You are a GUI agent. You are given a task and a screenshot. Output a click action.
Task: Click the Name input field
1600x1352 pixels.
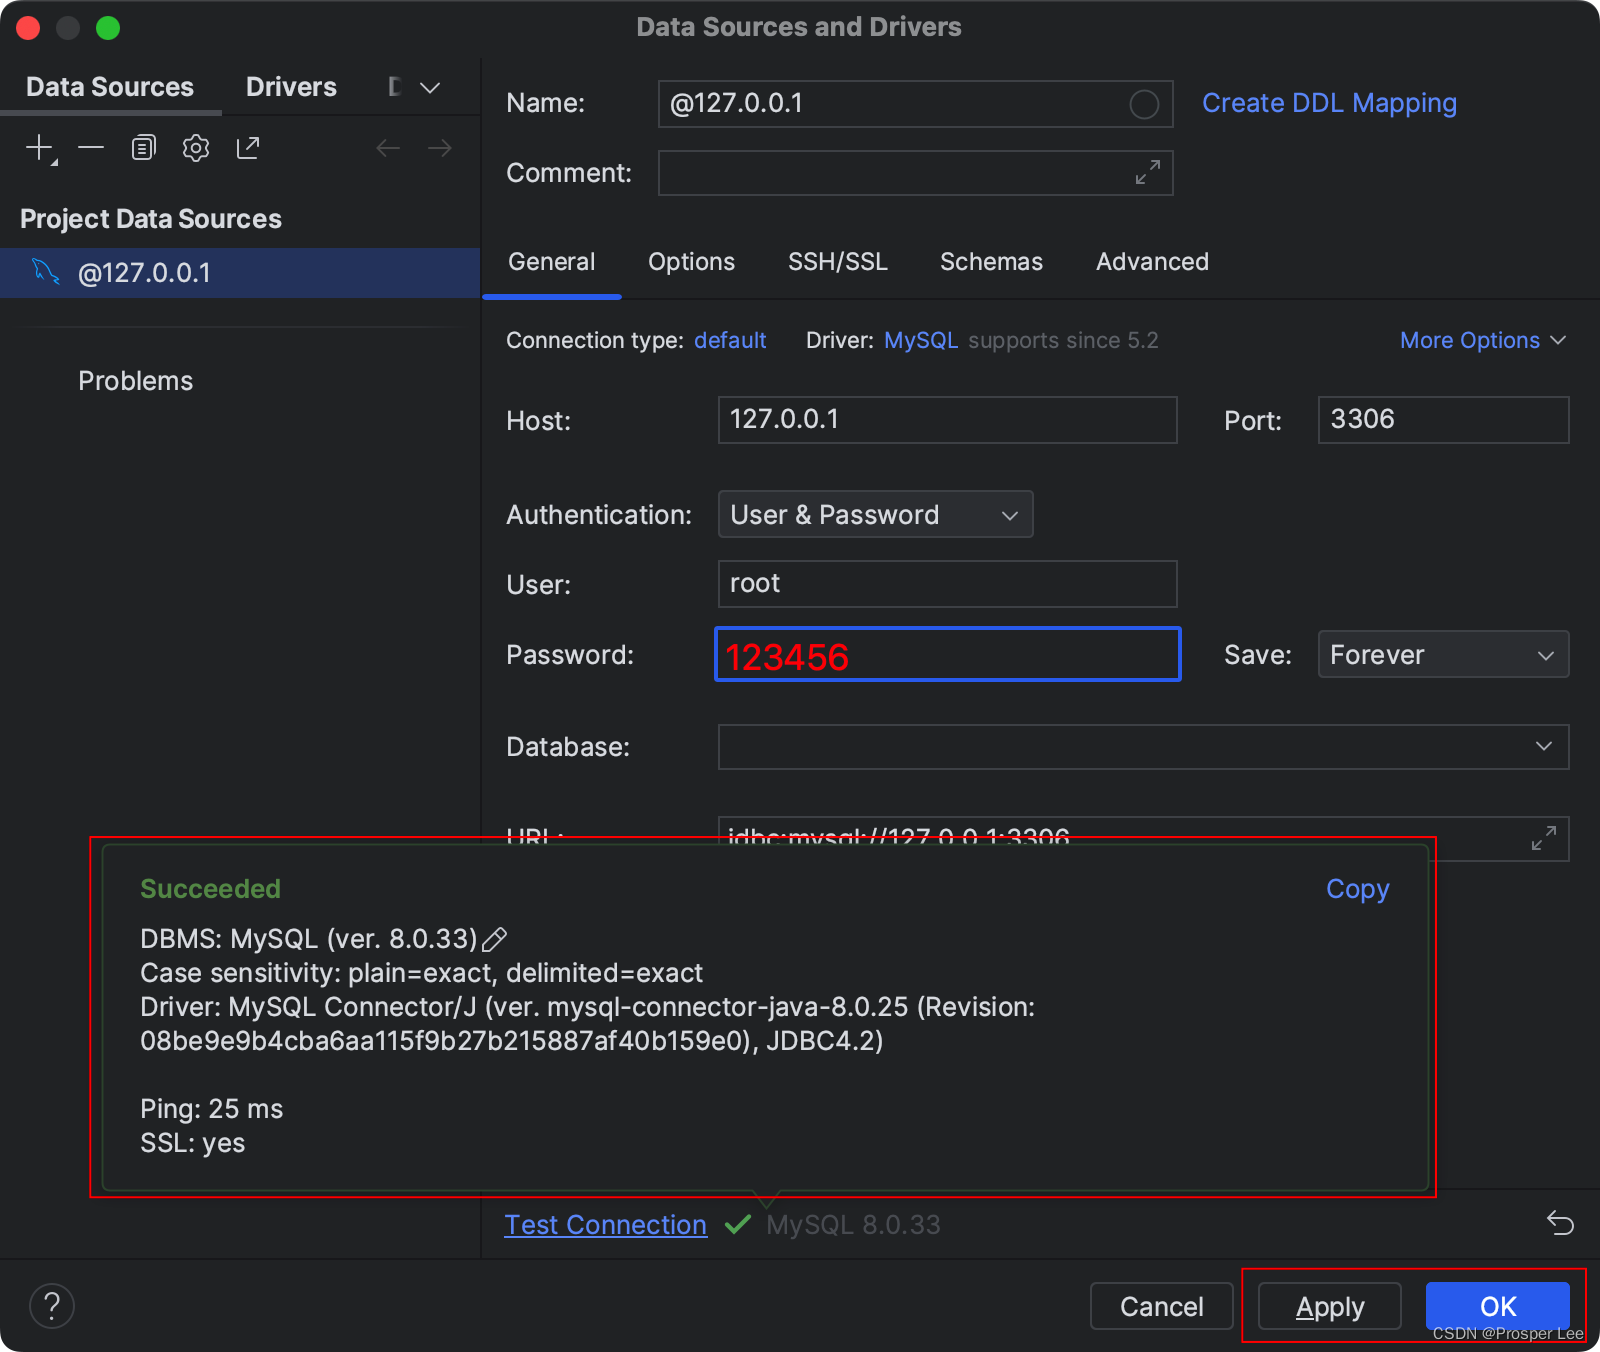[915, 104]
